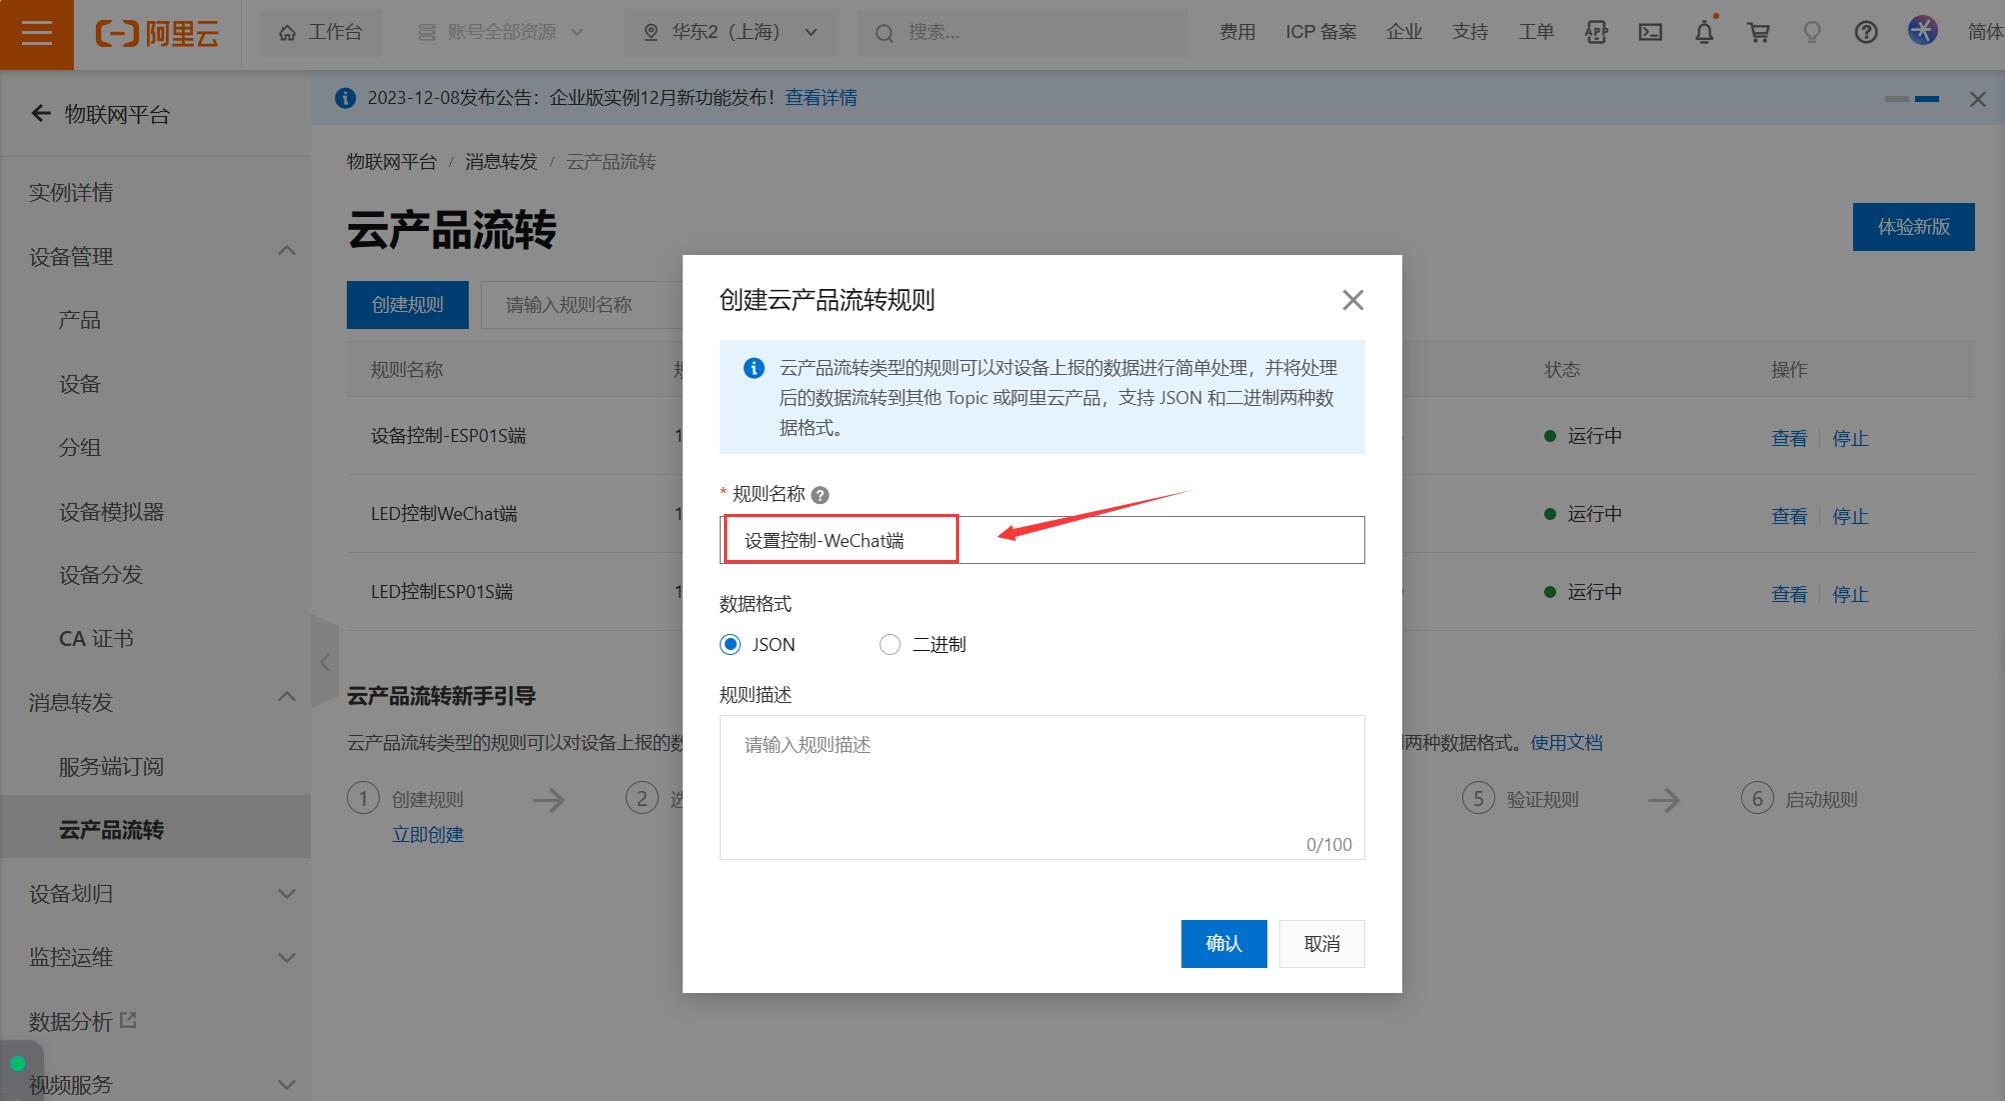Open the hamburger menu at top left
The width and height of the screenshot is (2005, 1101).
36,33
